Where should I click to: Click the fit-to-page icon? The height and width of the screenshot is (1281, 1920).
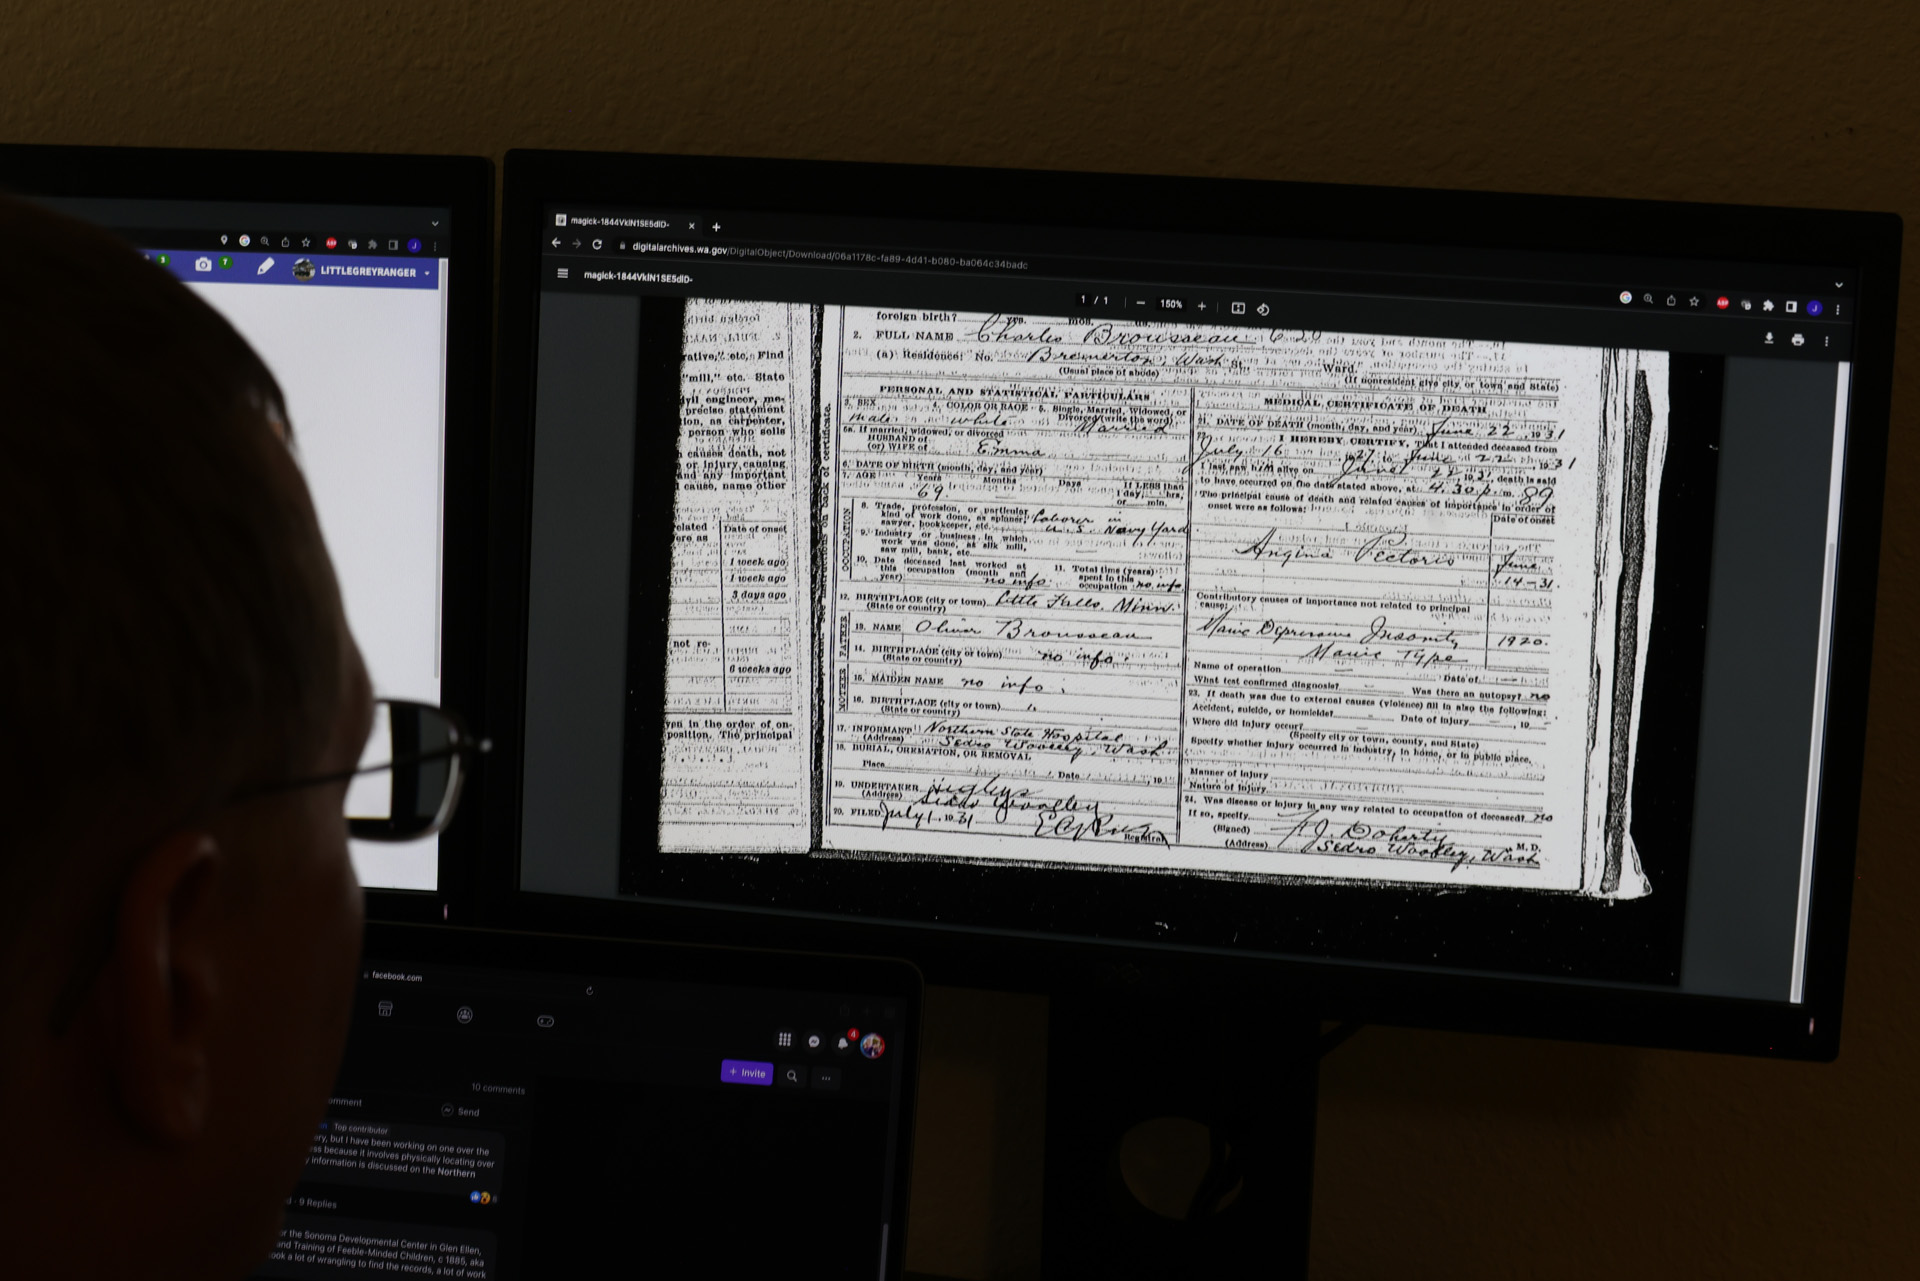pyautogui.click(x=1237, y=308)
